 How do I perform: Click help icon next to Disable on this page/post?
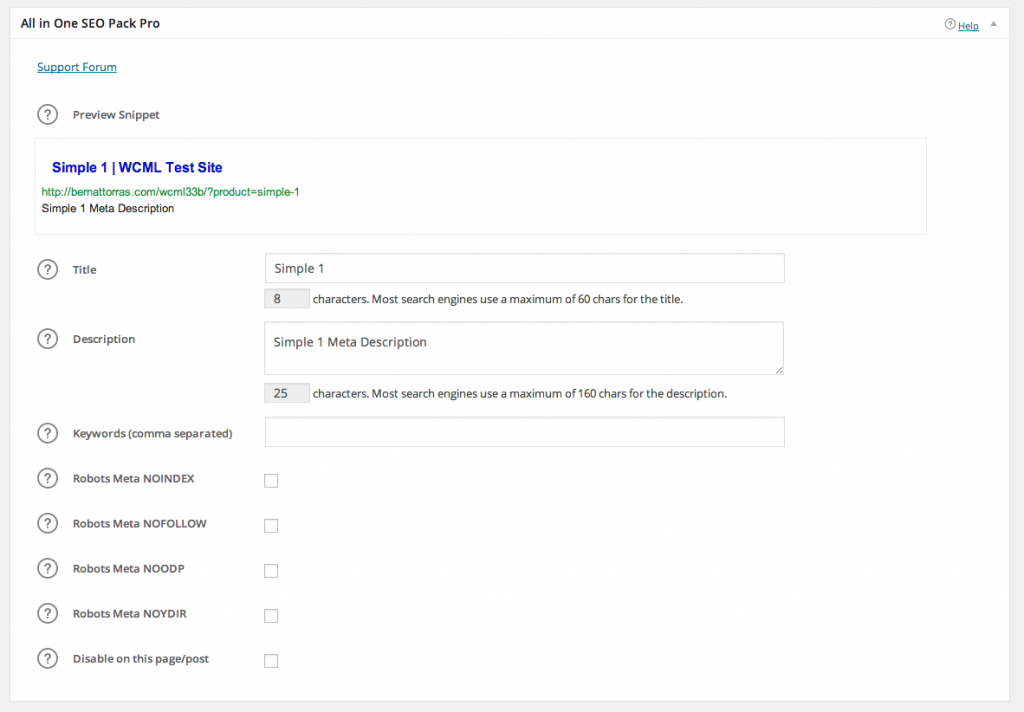[x=47, y=658]
